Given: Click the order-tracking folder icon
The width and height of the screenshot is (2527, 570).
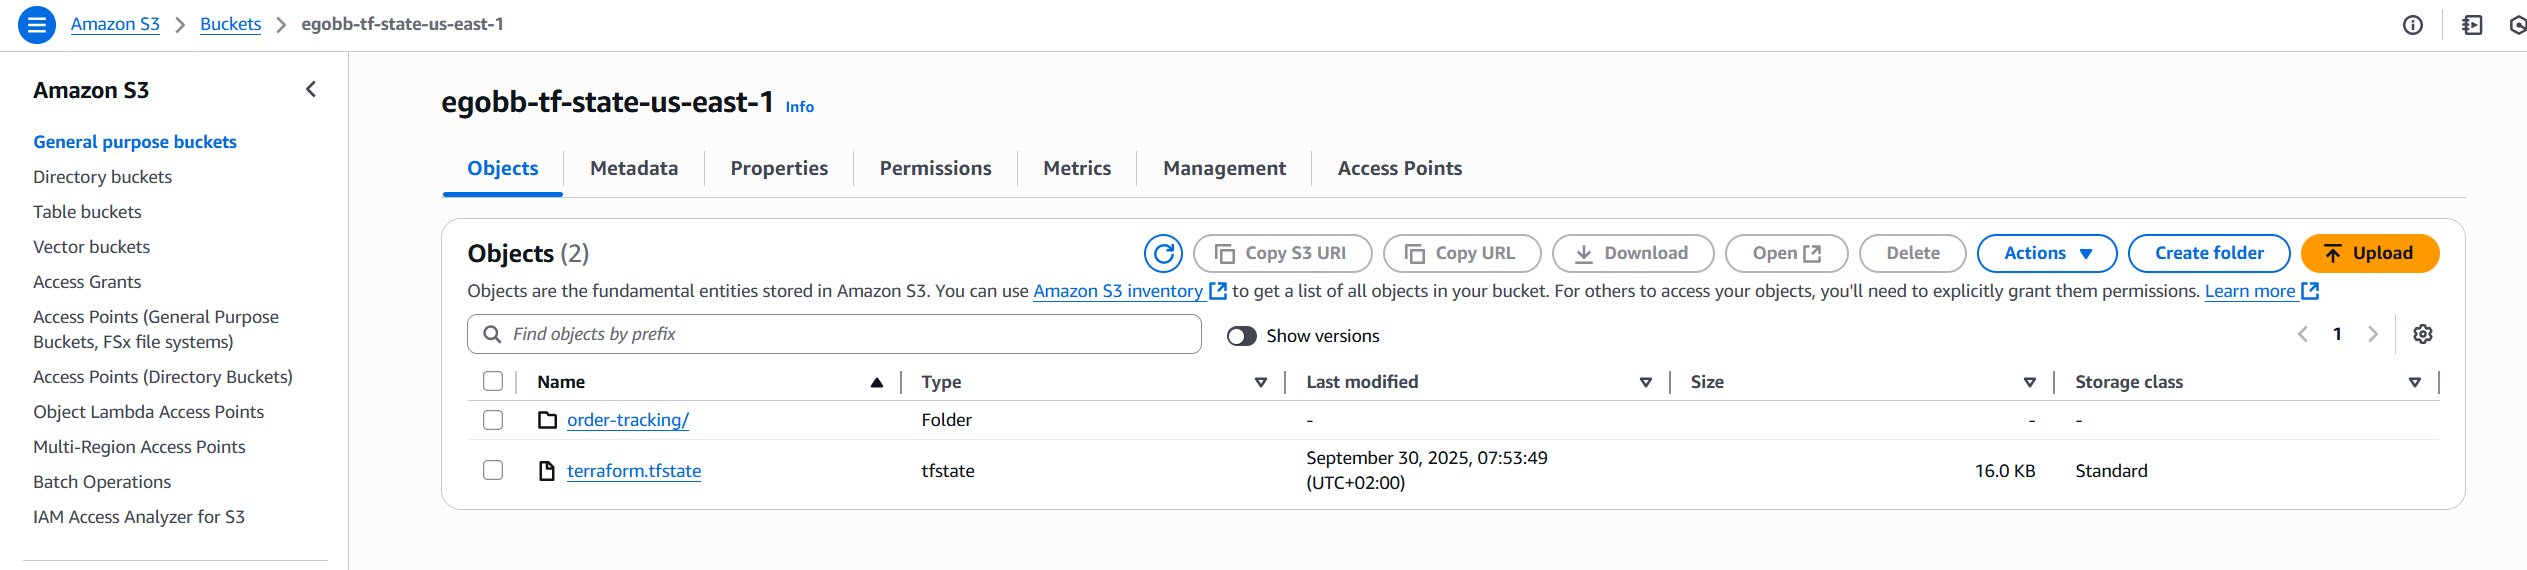Looking at the screenshot, I should (x=547, y=420).
